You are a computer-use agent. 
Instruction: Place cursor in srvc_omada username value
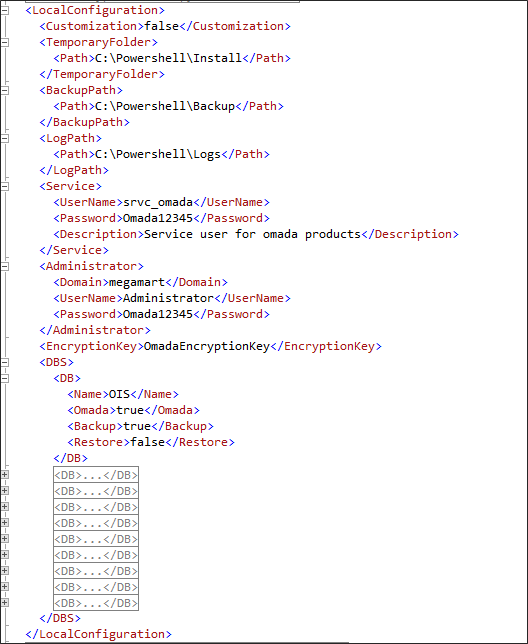click(x=158, y=202)
